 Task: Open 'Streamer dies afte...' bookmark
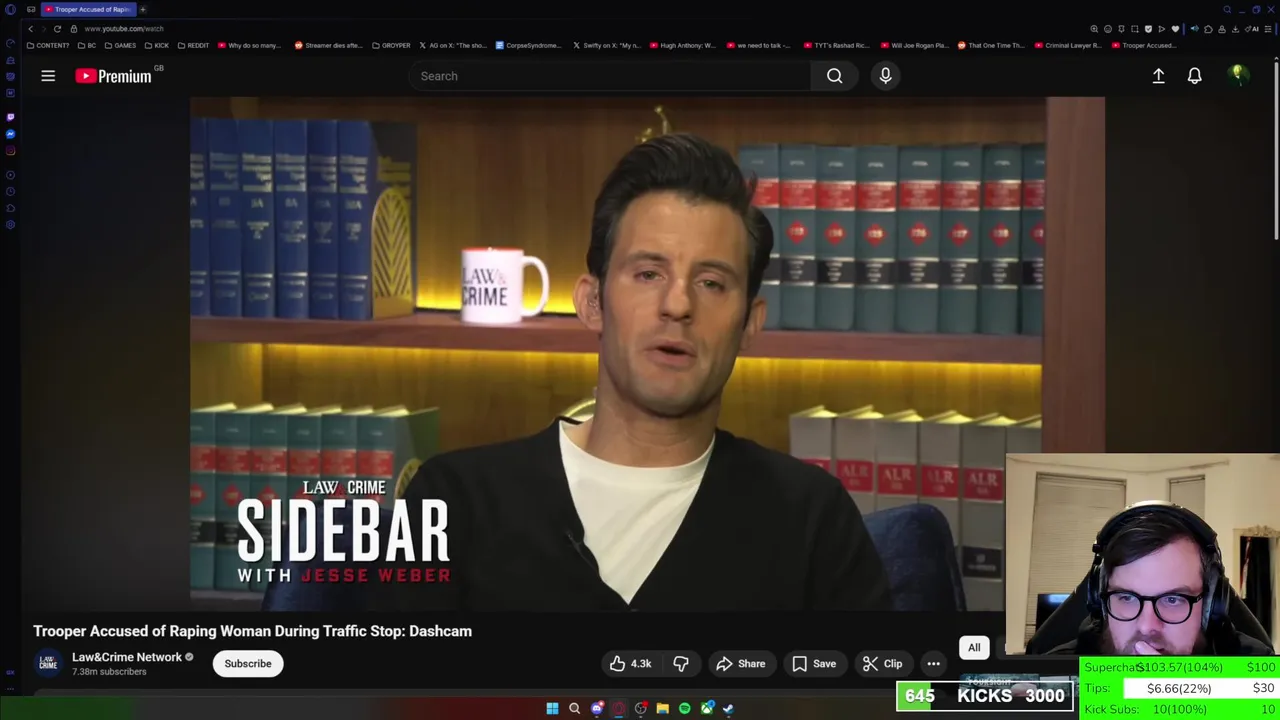point(328,45)
